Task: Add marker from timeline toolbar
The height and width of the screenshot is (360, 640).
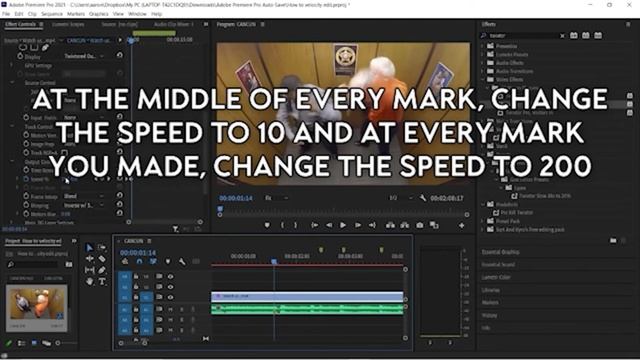Action: pyautogui.click(x=167, y=262)
